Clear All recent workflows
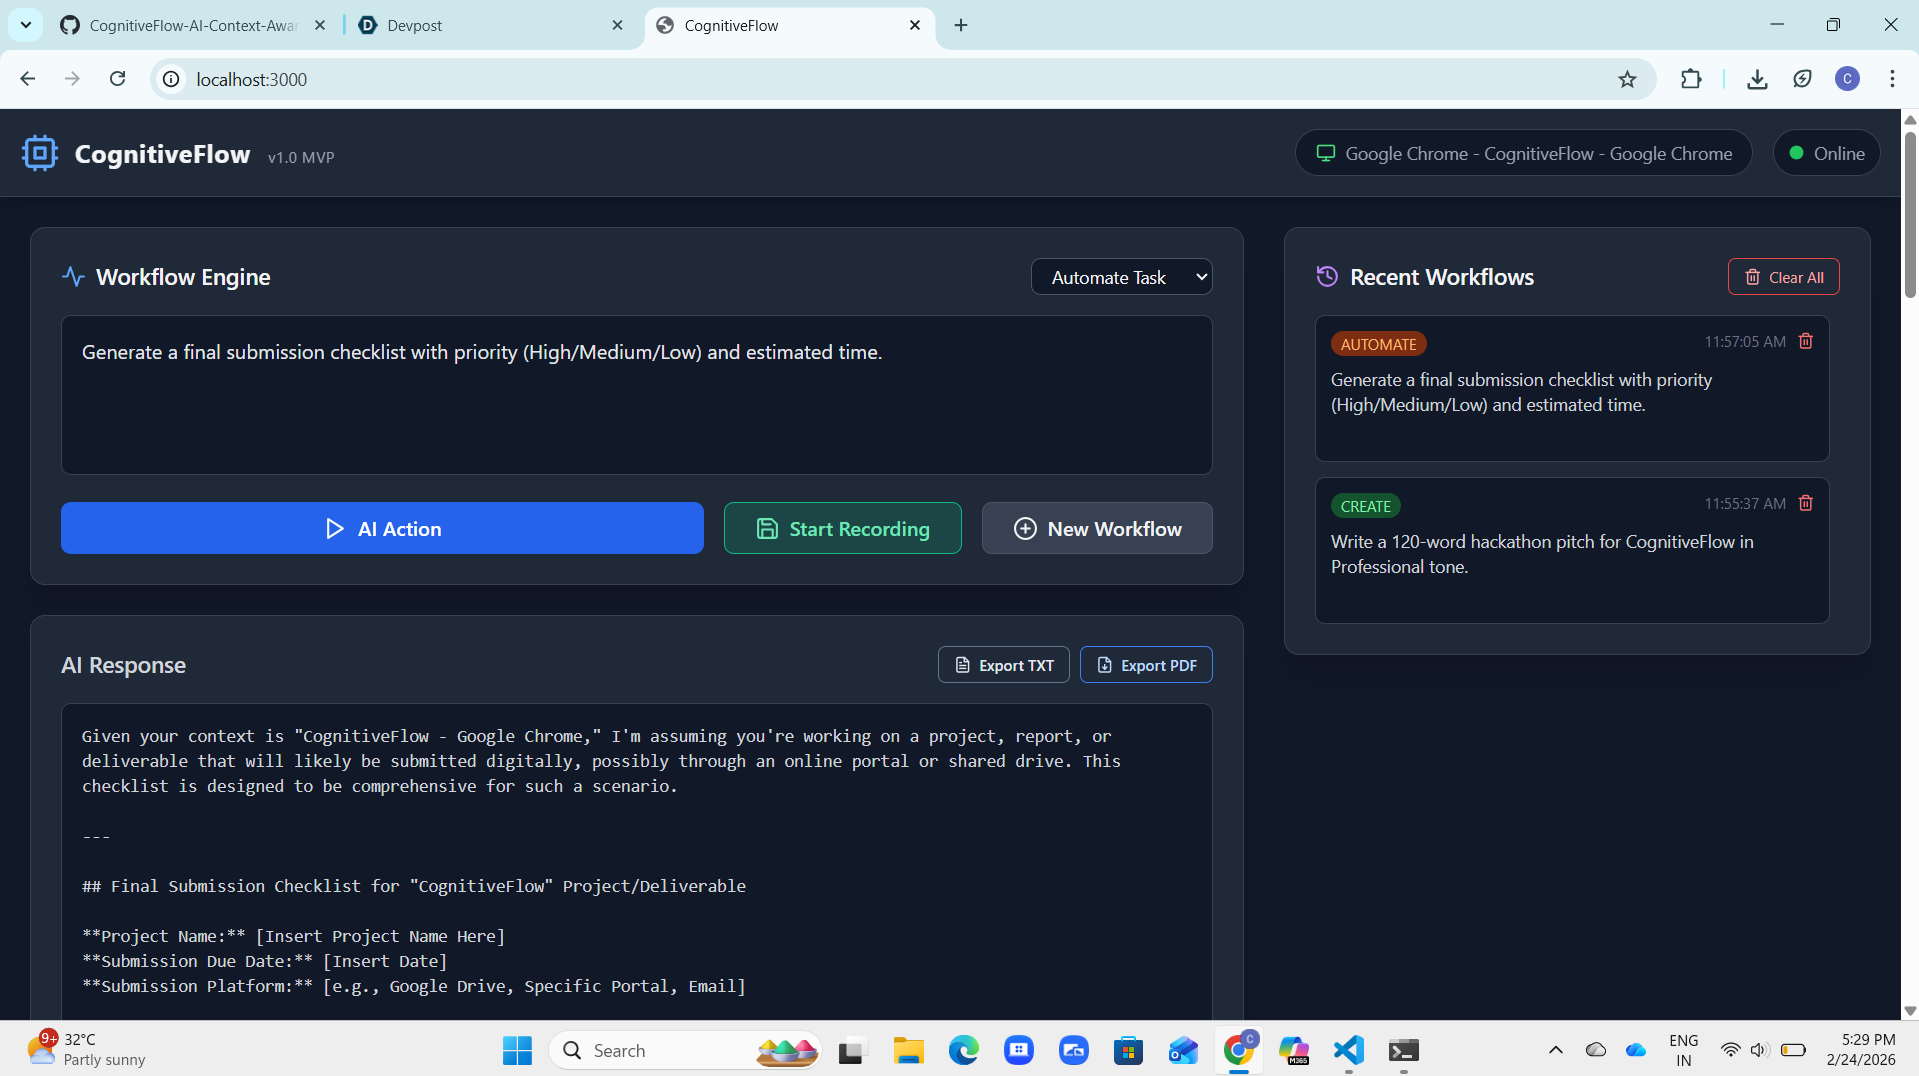Image resolution: width=1919 pixels, height=1076 pixels. point(1783,277)
